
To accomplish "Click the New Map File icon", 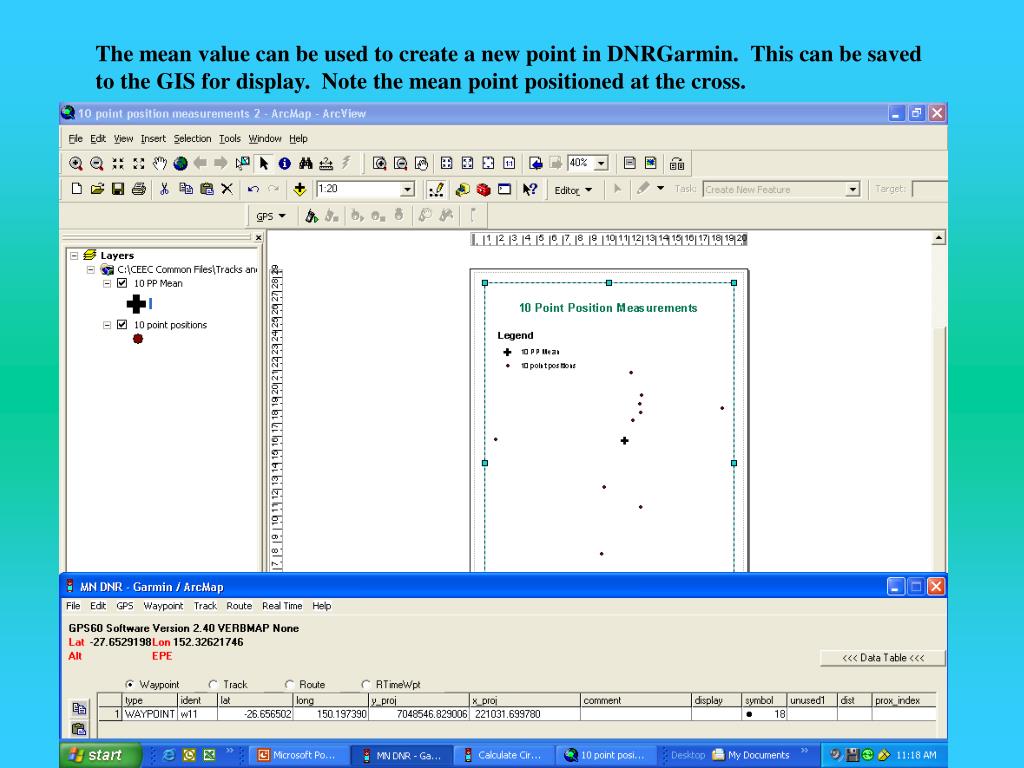I will [76, 189].
